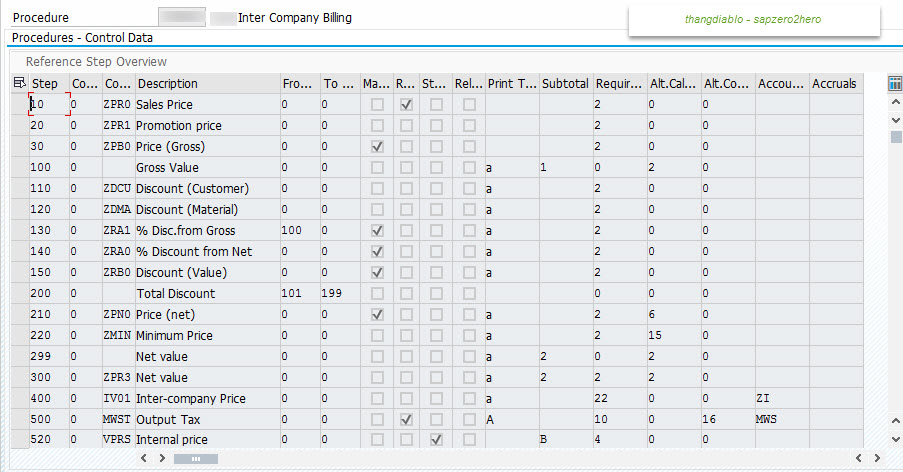
Task: Click the To field showing 199 for Total Discount
Action: tap(340, 294)
